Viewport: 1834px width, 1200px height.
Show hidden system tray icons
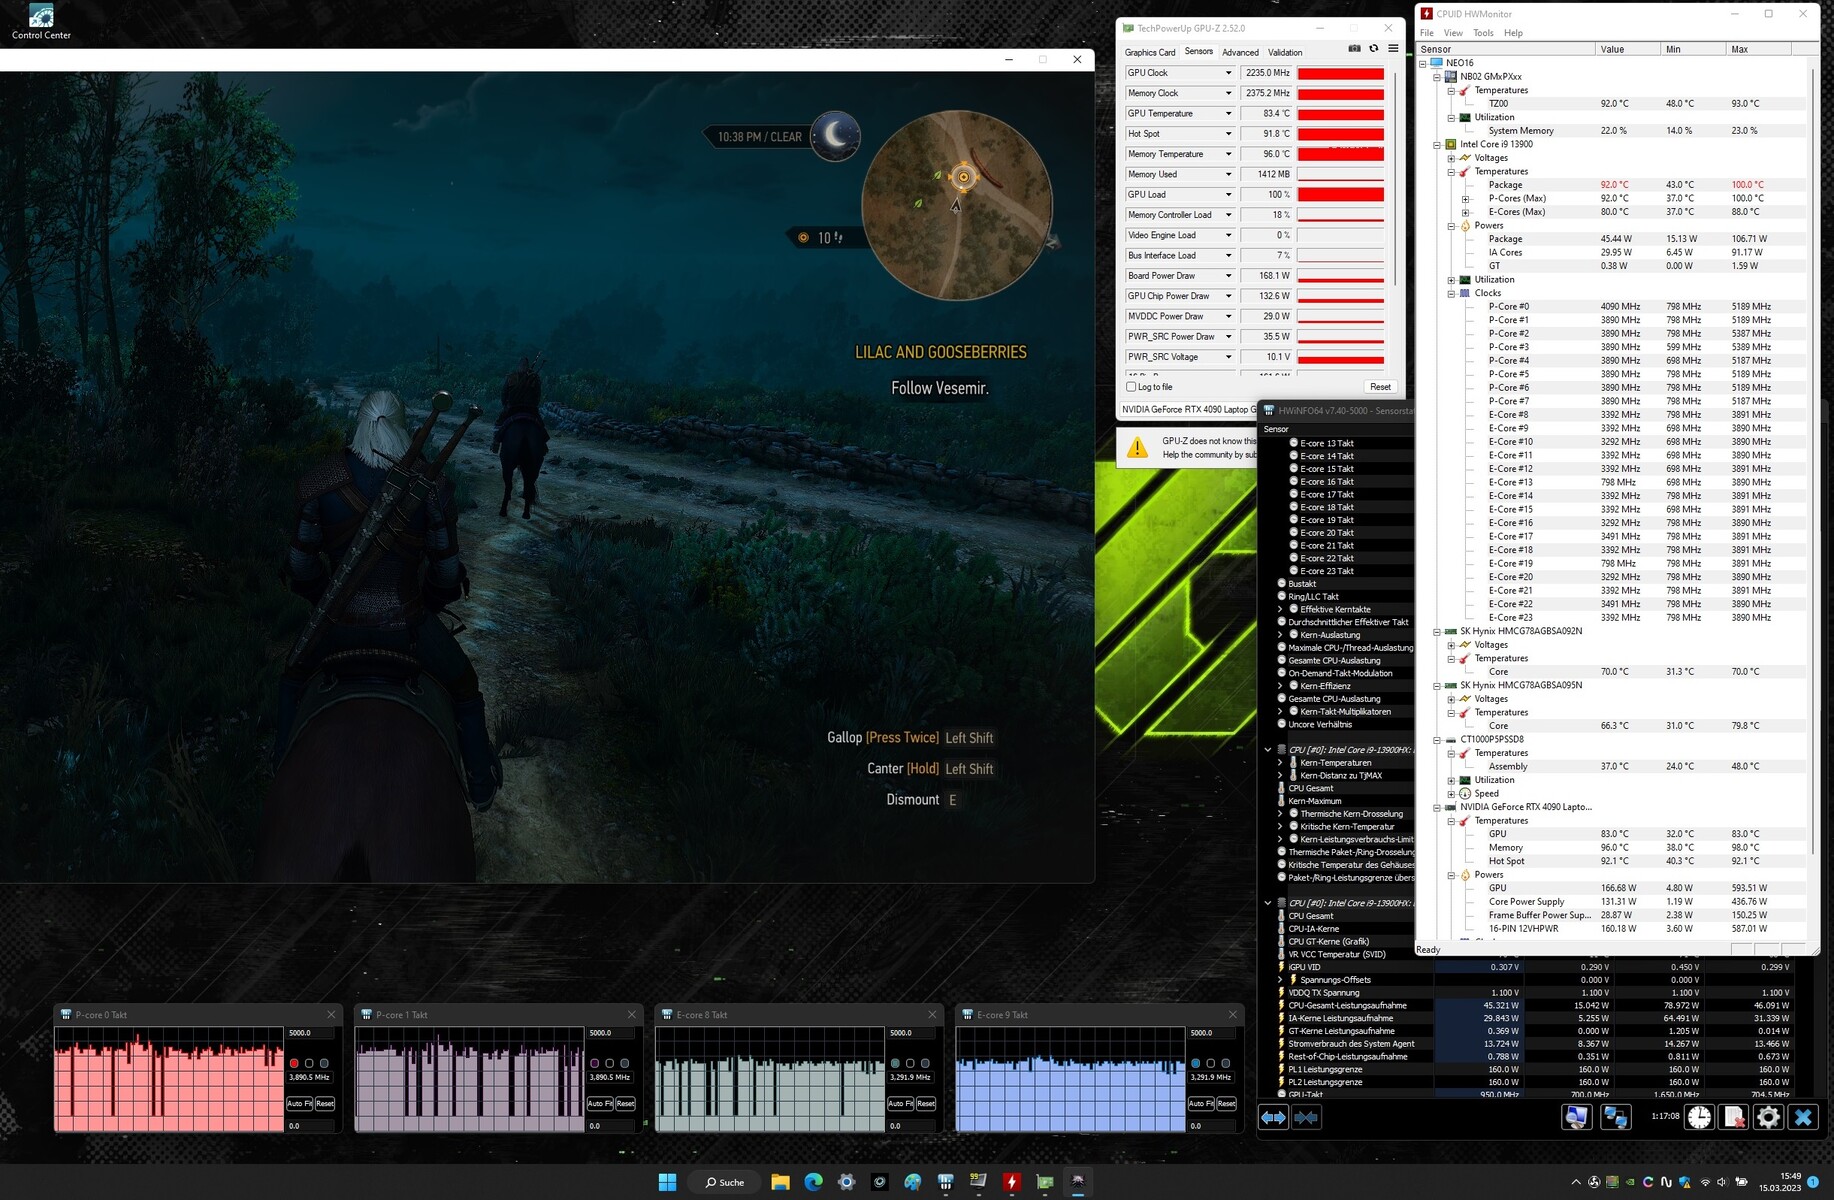point(1576,1182)
